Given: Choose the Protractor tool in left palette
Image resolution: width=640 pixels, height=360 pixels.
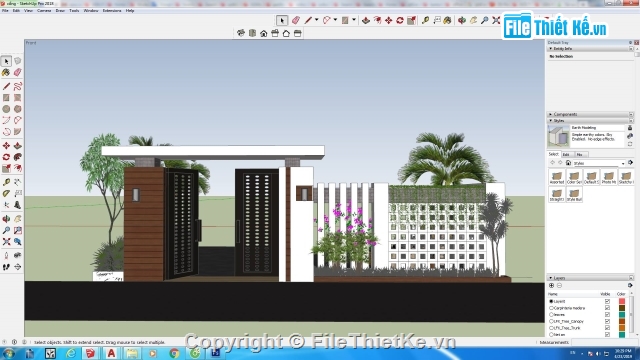Looking at the screenshot, I should point(6,193).
